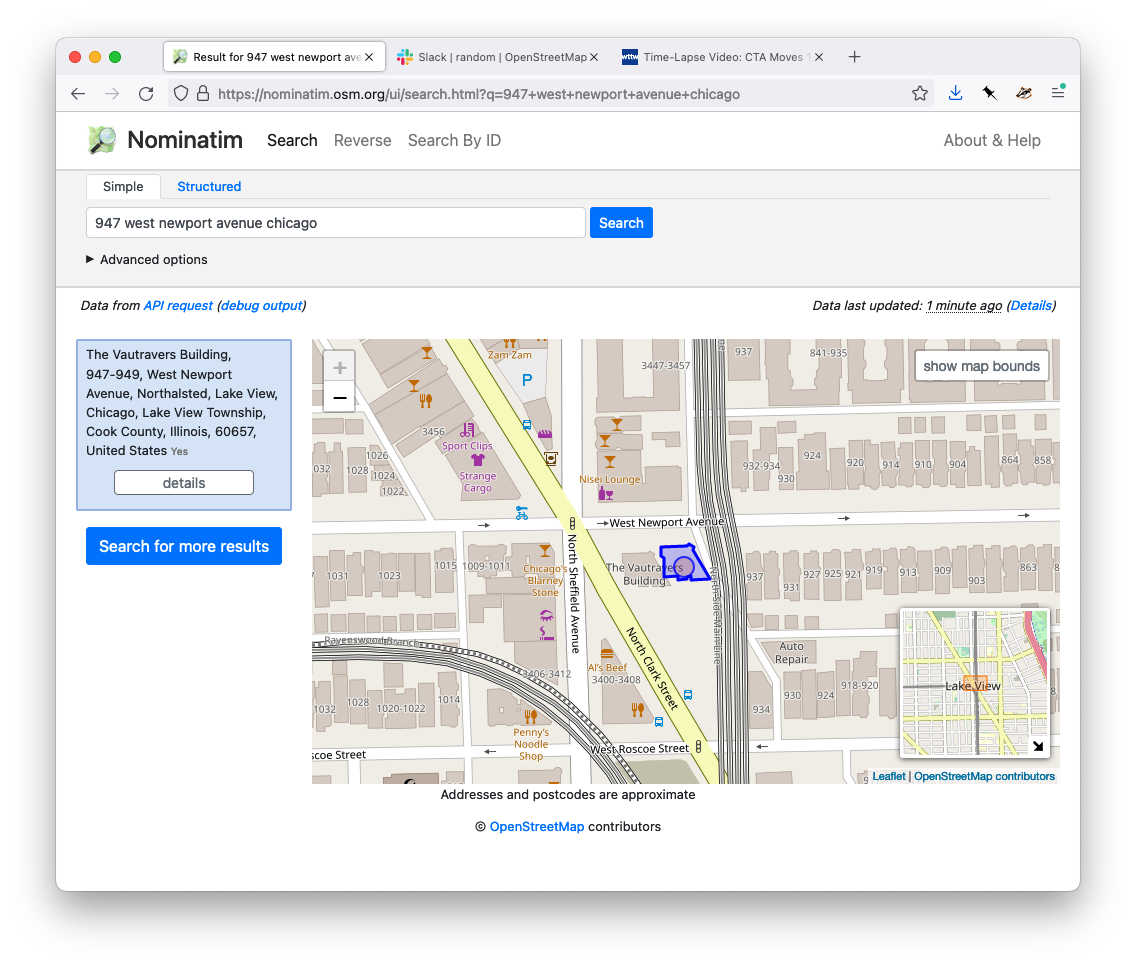
Task: Click the search query input field
Action: coord(335,222)
